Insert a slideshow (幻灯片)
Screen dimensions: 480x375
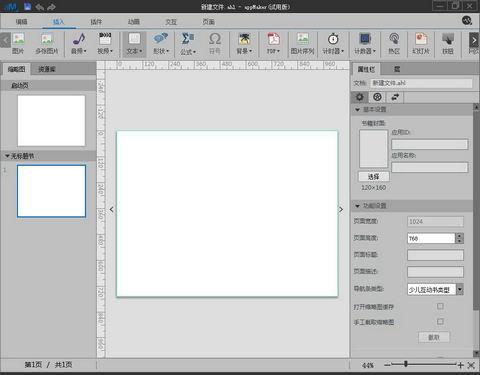pos(421,44)
